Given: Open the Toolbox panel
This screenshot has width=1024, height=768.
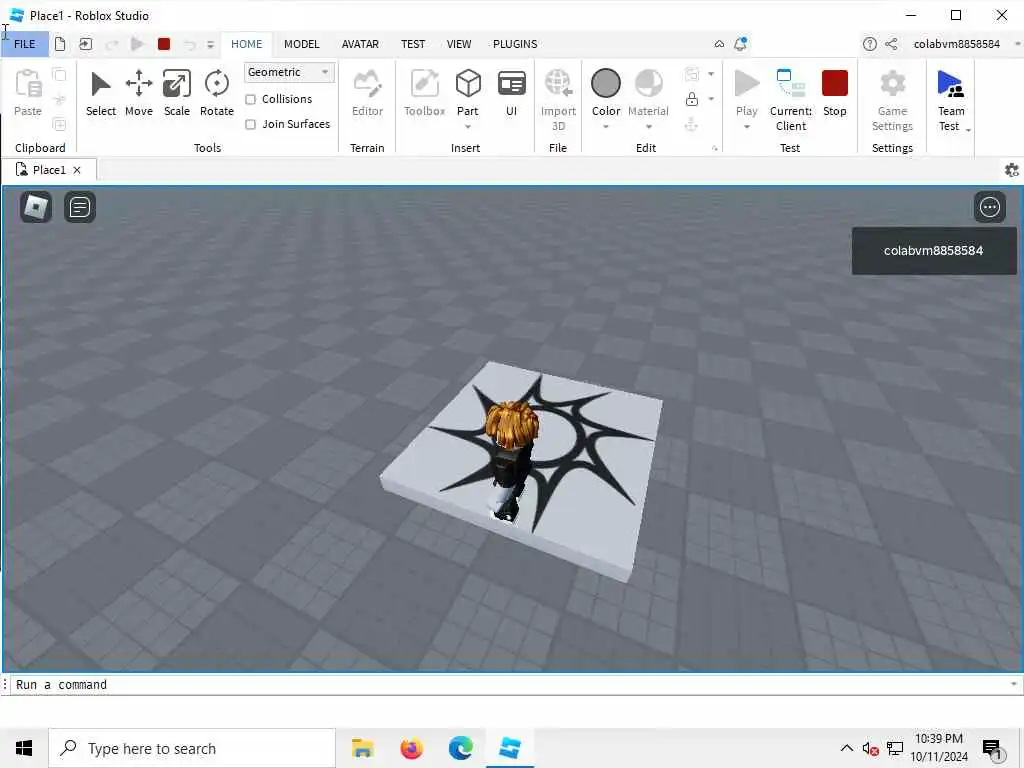Looking at the screenshot, I should point(424,93).
